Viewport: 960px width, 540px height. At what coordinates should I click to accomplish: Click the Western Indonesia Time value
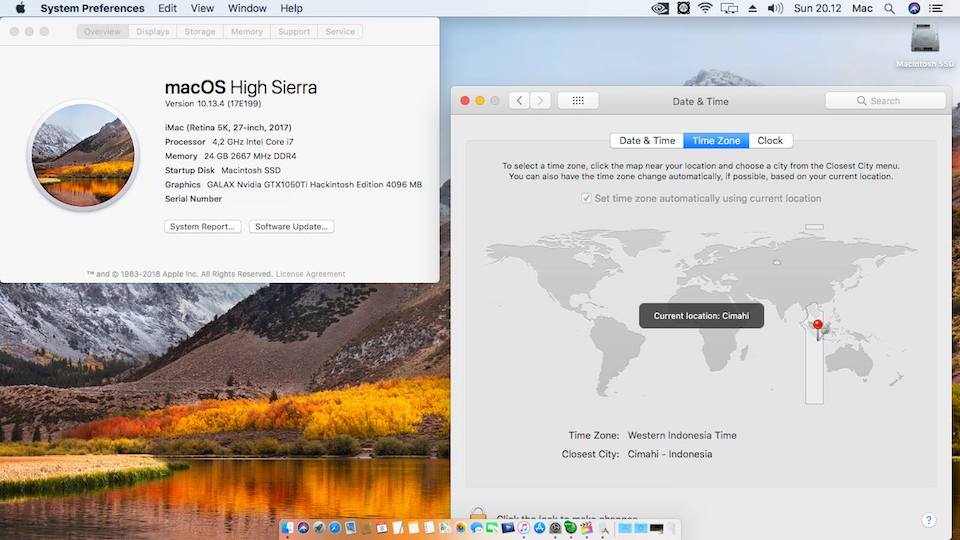tap(682, 435)
